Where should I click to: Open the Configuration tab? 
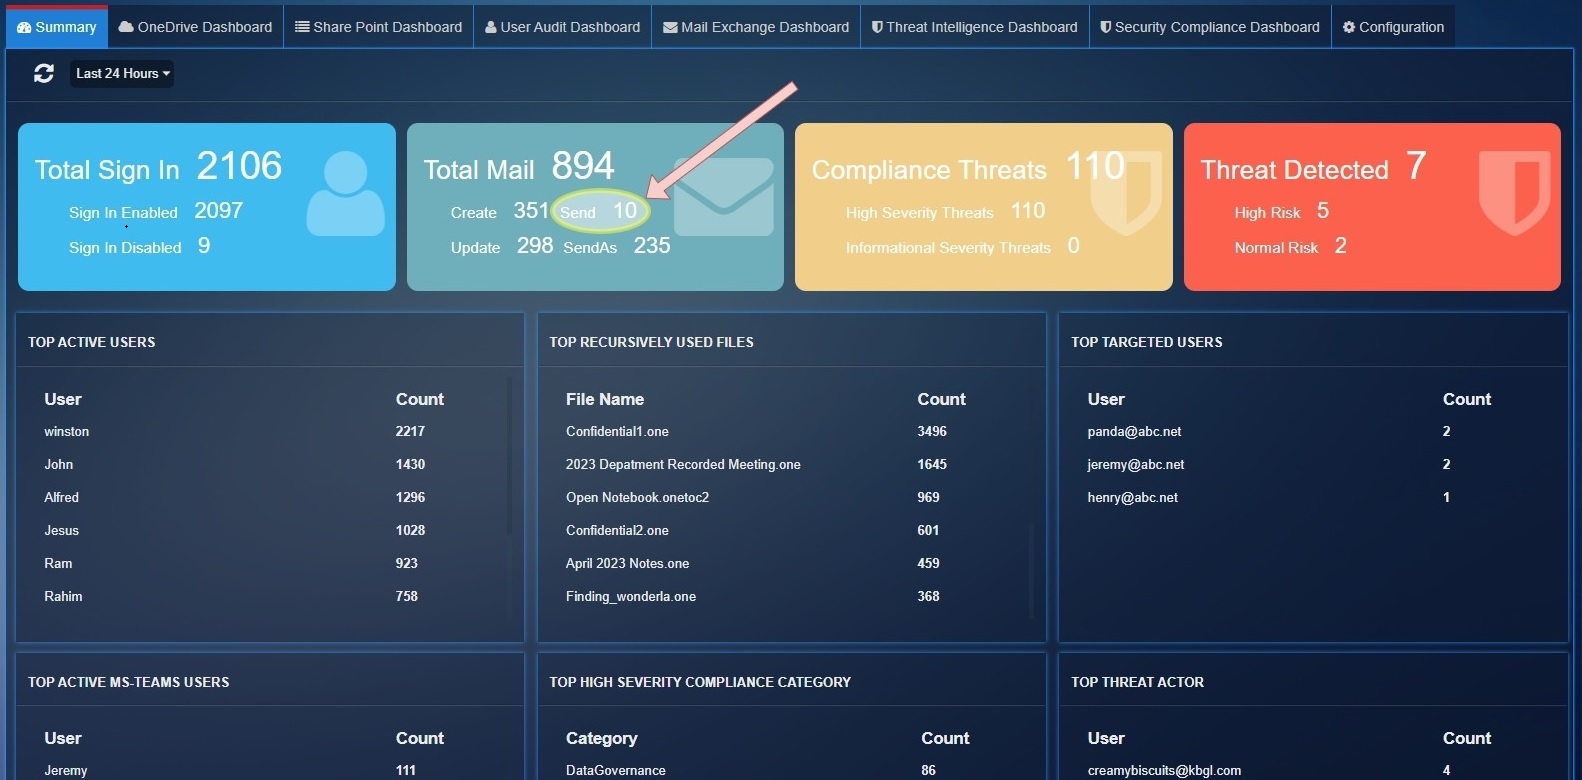coord(1393,27)
